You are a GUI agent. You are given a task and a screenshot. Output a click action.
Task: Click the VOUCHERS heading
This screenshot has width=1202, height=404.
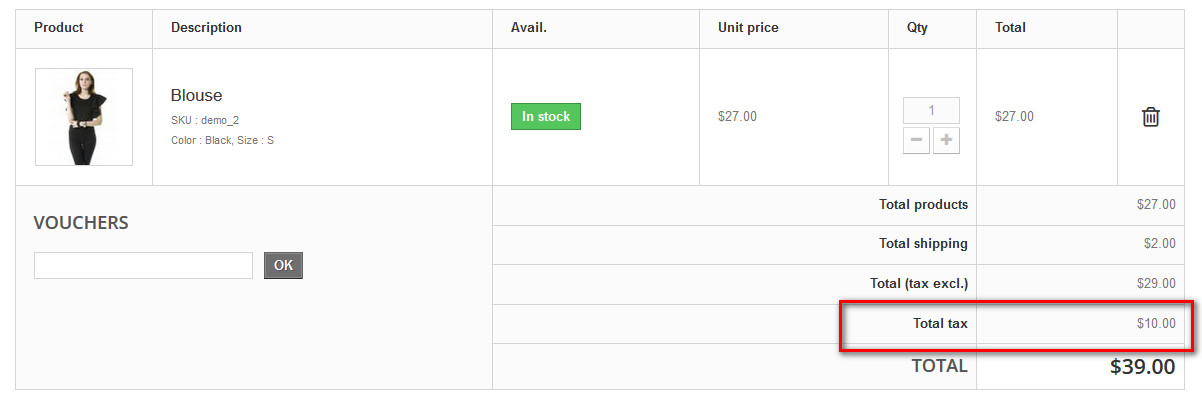click(x=81, y=223)
